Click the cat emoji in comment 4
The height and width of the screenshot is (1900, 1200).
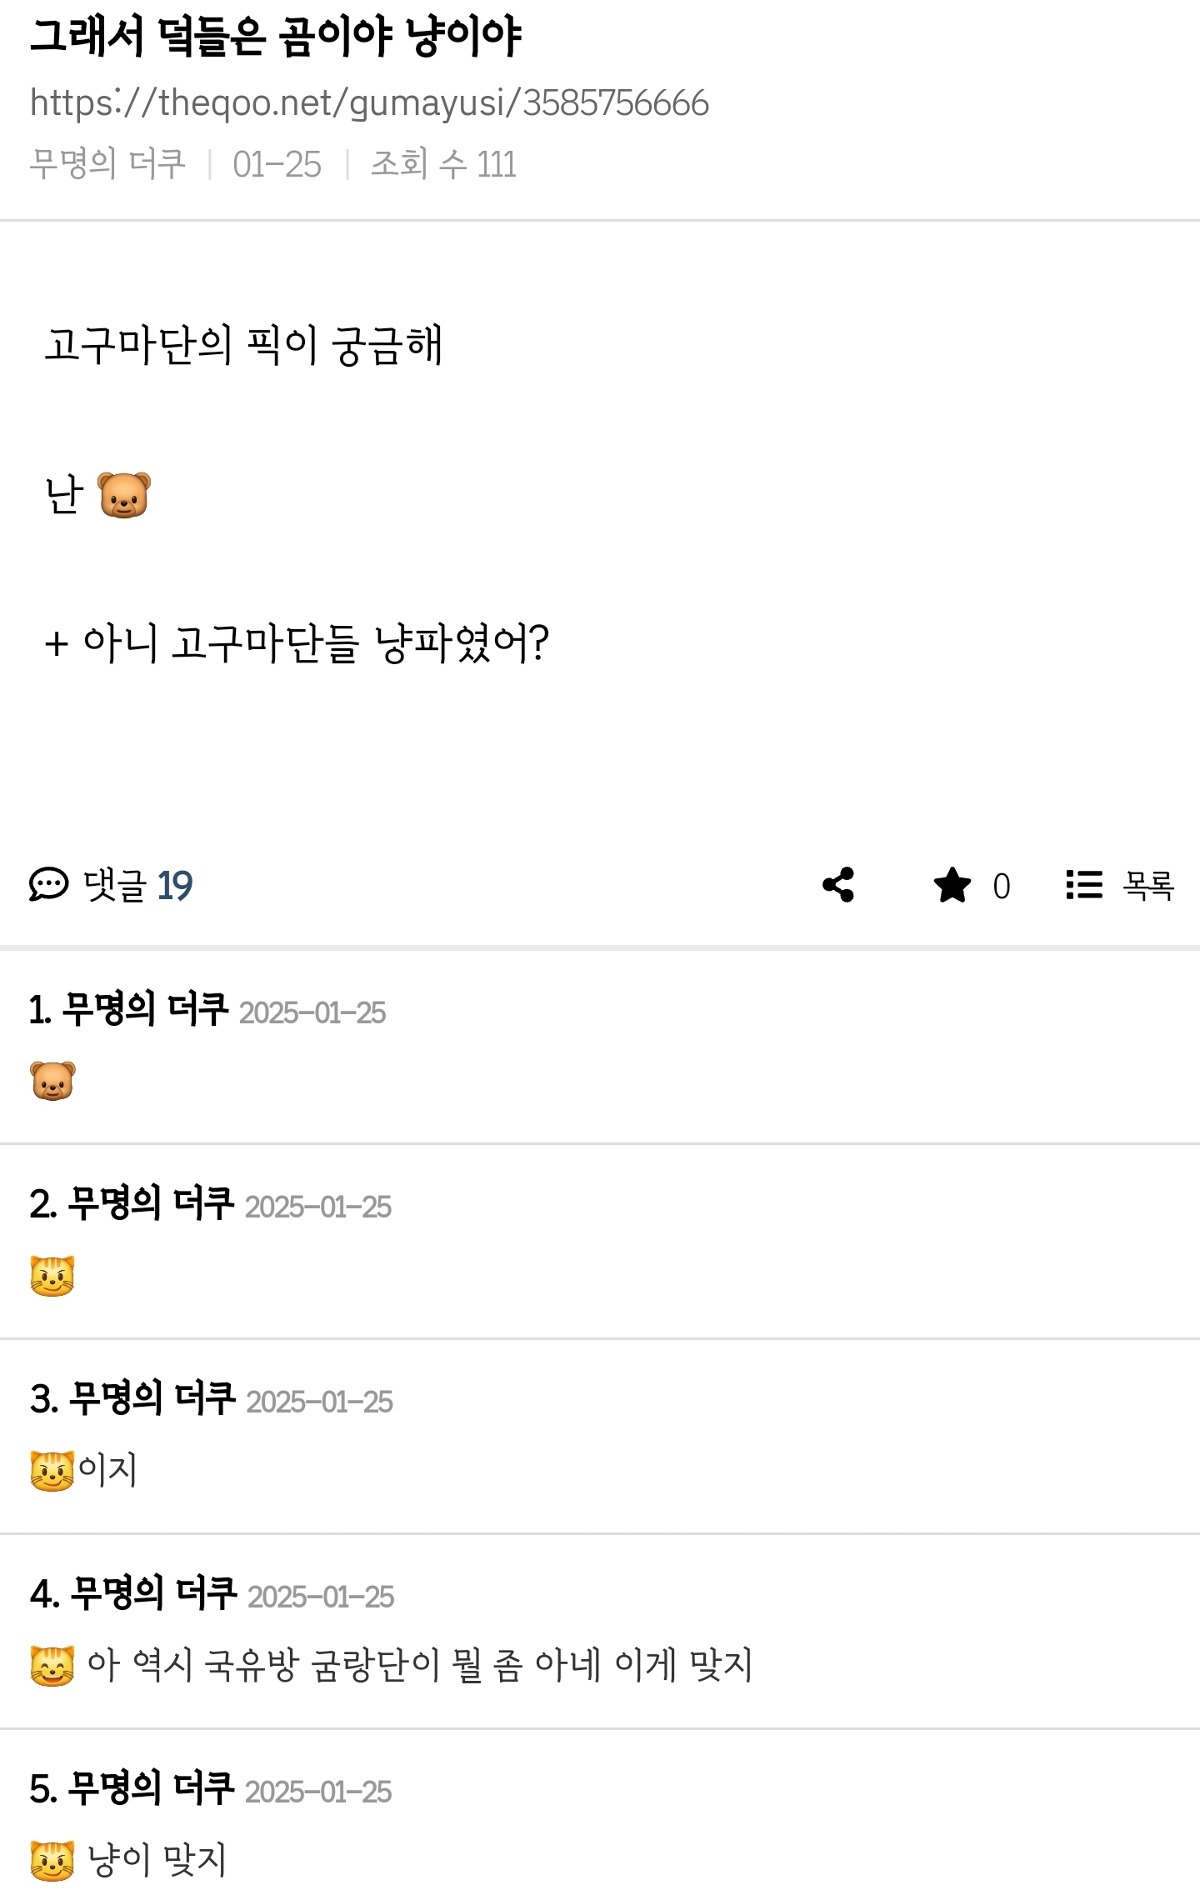point(53,1665)
